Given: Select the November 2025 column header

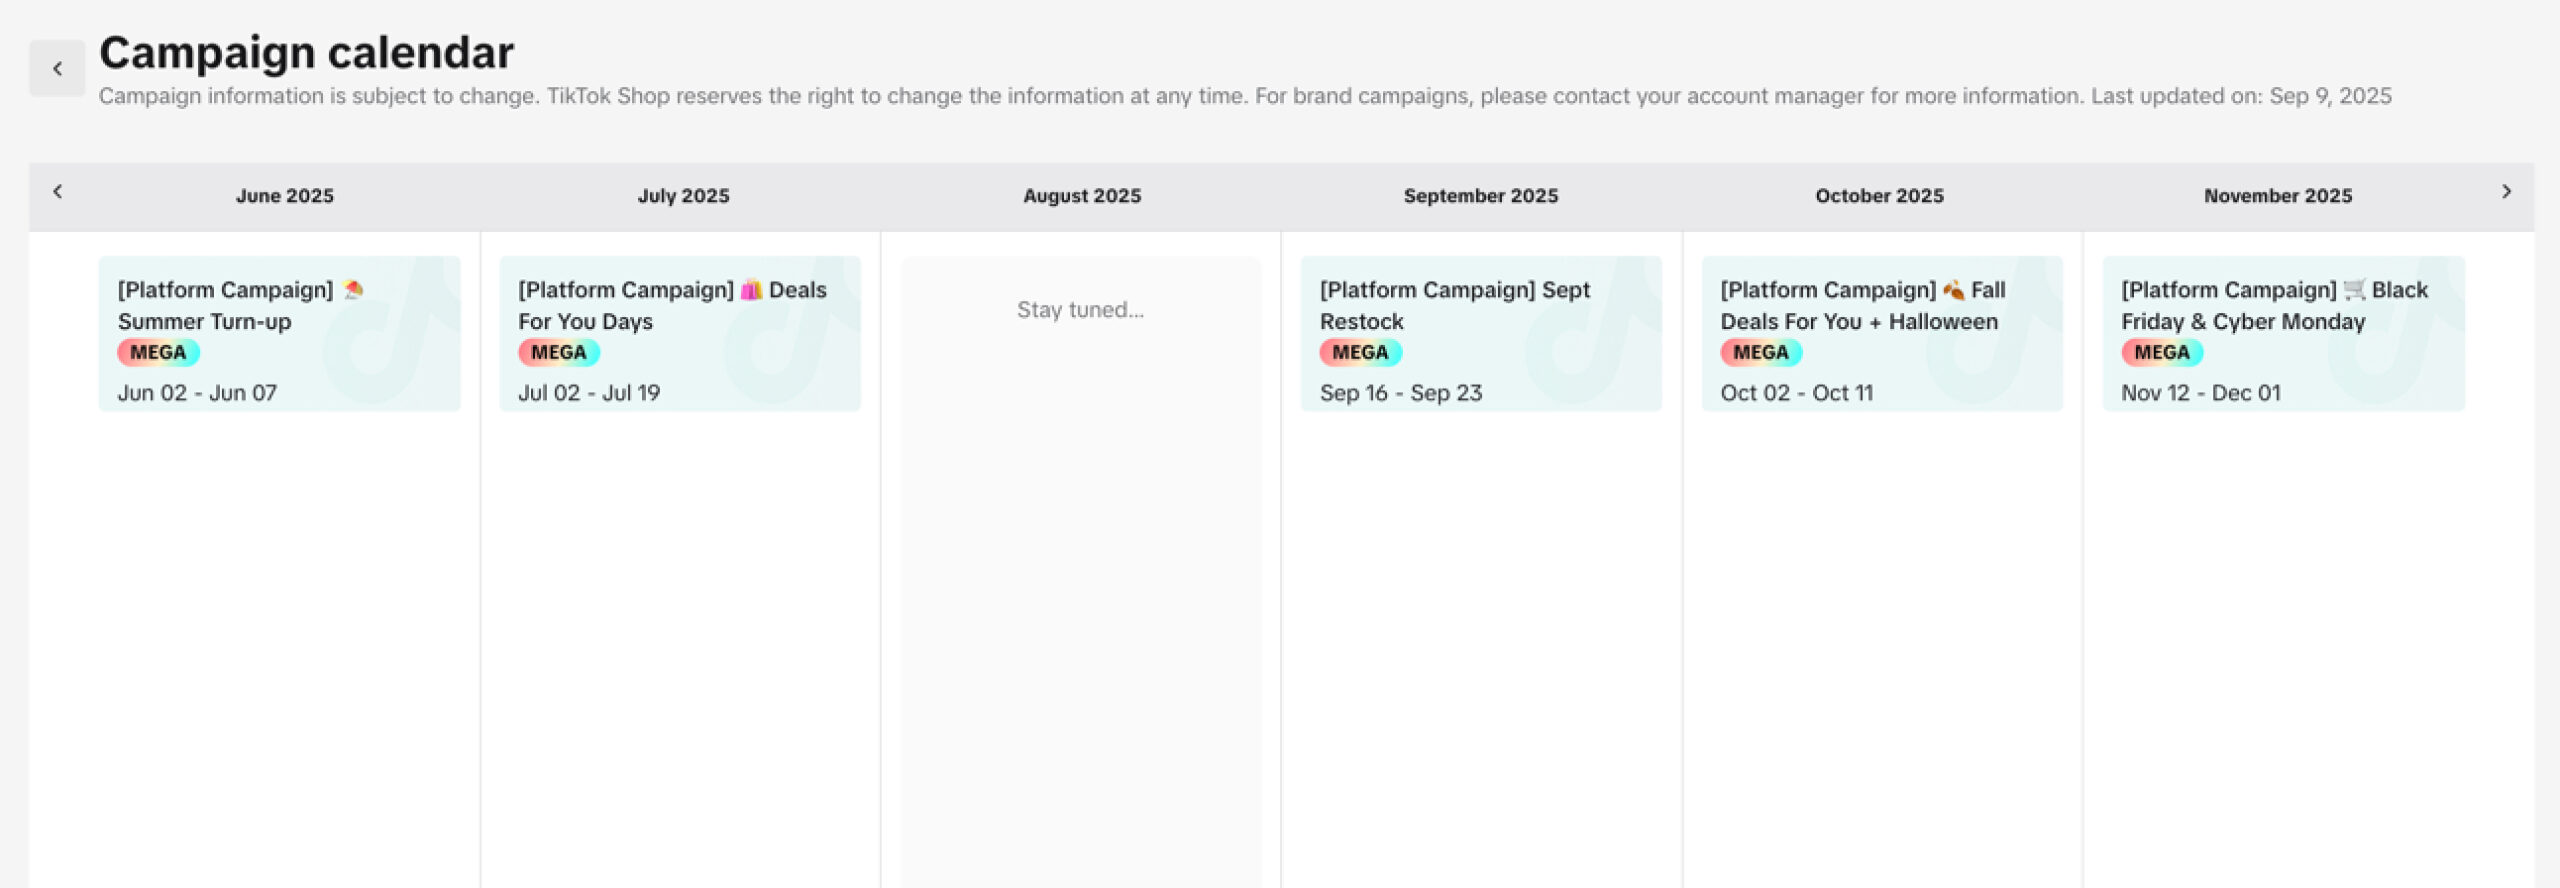Looking at the screenshot, I should point(2278,196).
